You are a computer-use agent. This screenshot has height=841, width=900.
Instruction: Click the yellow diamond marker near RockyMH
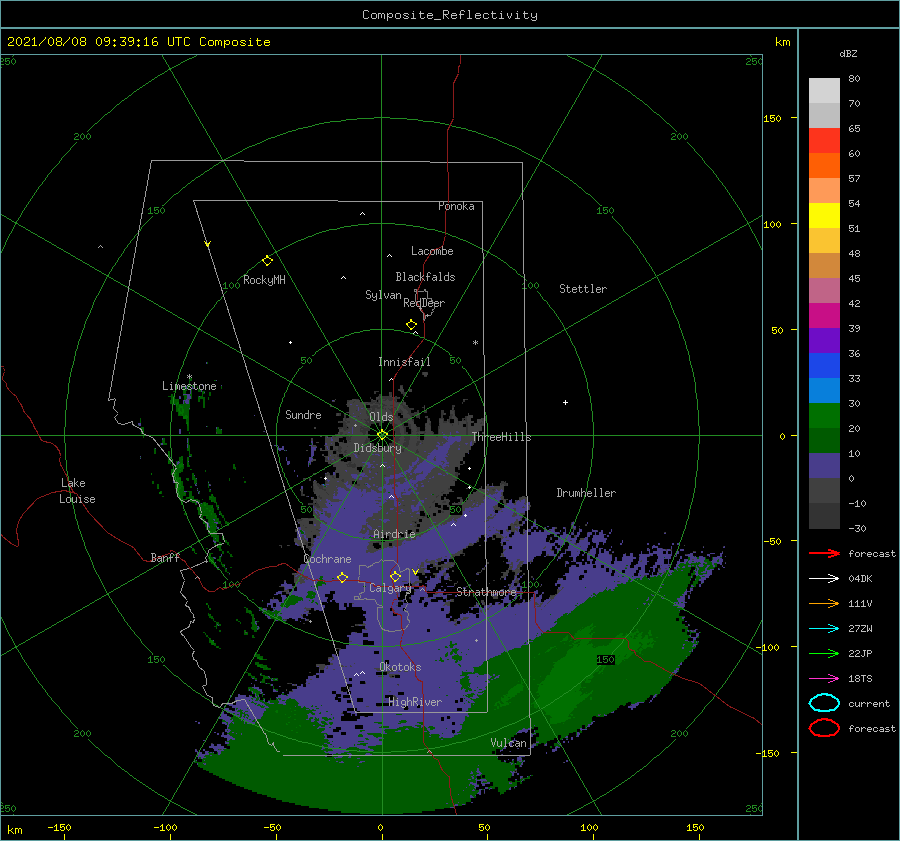267,261
